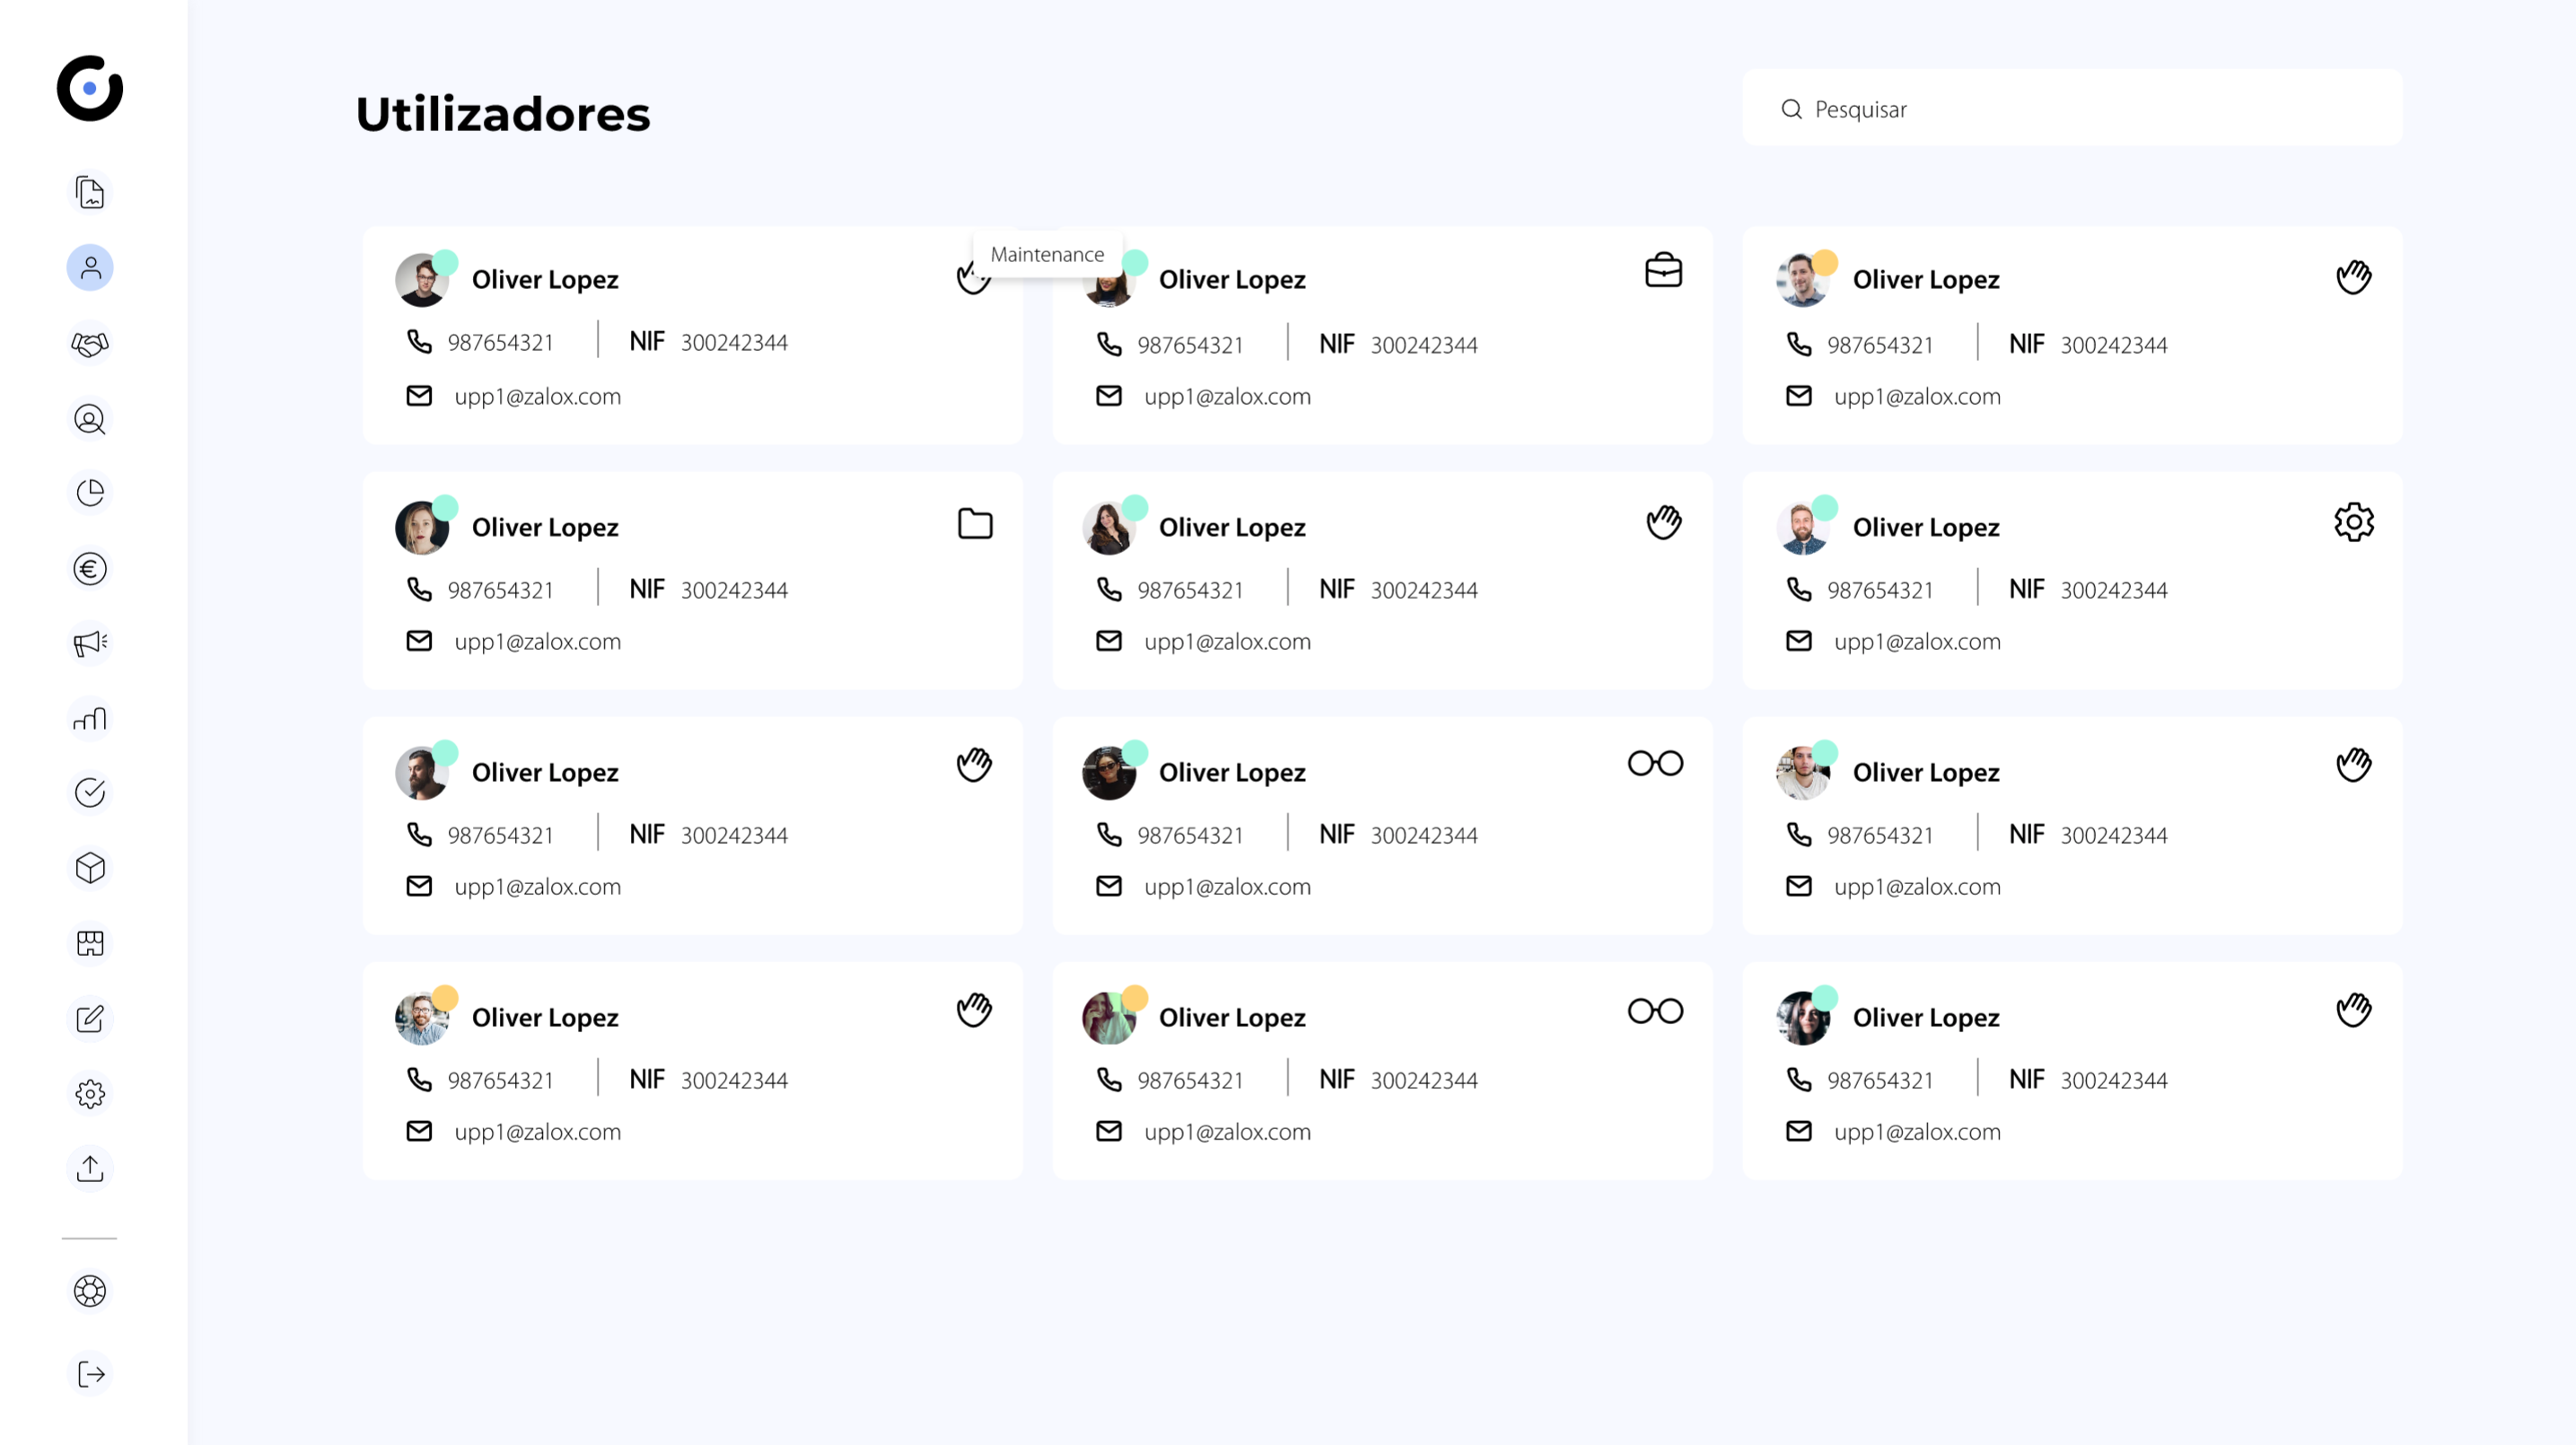2576x1445 pixels.
Task: Click the upload icon in sidebar
Action: (x=90, y=1168)
